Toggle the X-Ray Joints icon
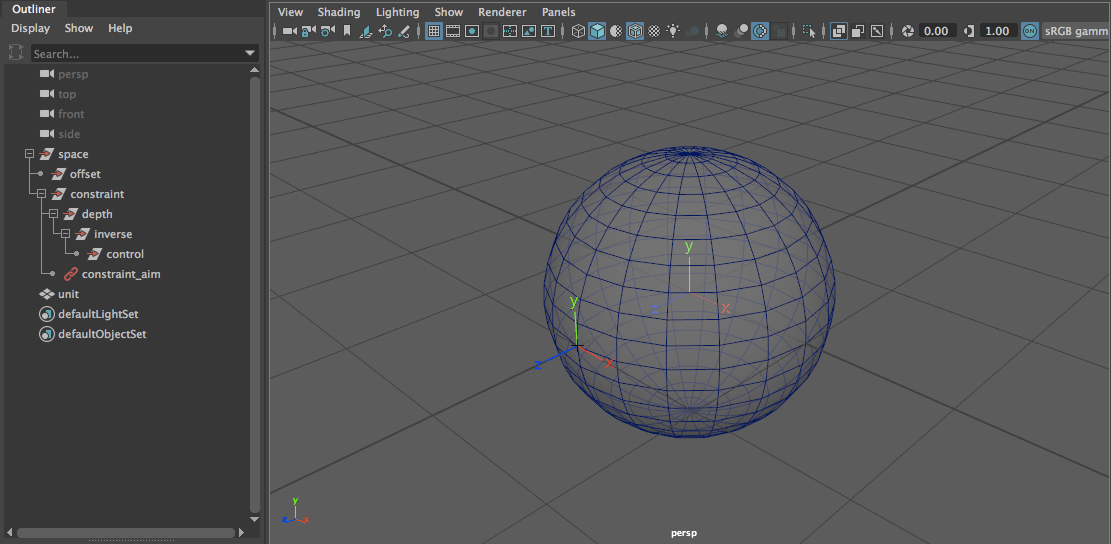Image resolution: width=1111 pixels, height=544 pixels. click(x=876, y=31)
